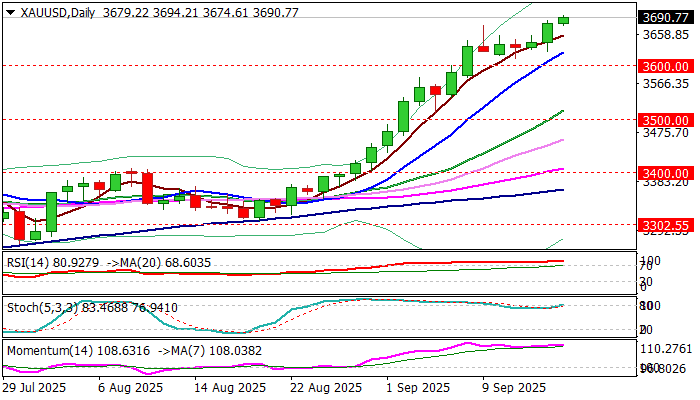
Task: Click the 3600.00 red level label
Action: 666,66
